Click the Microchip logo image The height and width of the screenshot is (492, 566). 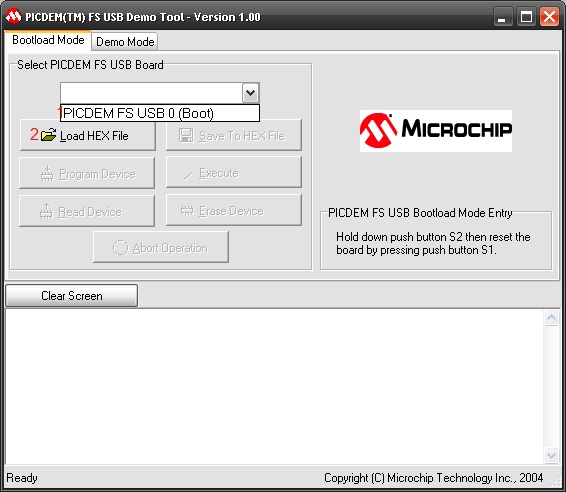pyautogui.click(x=436, y=131)
